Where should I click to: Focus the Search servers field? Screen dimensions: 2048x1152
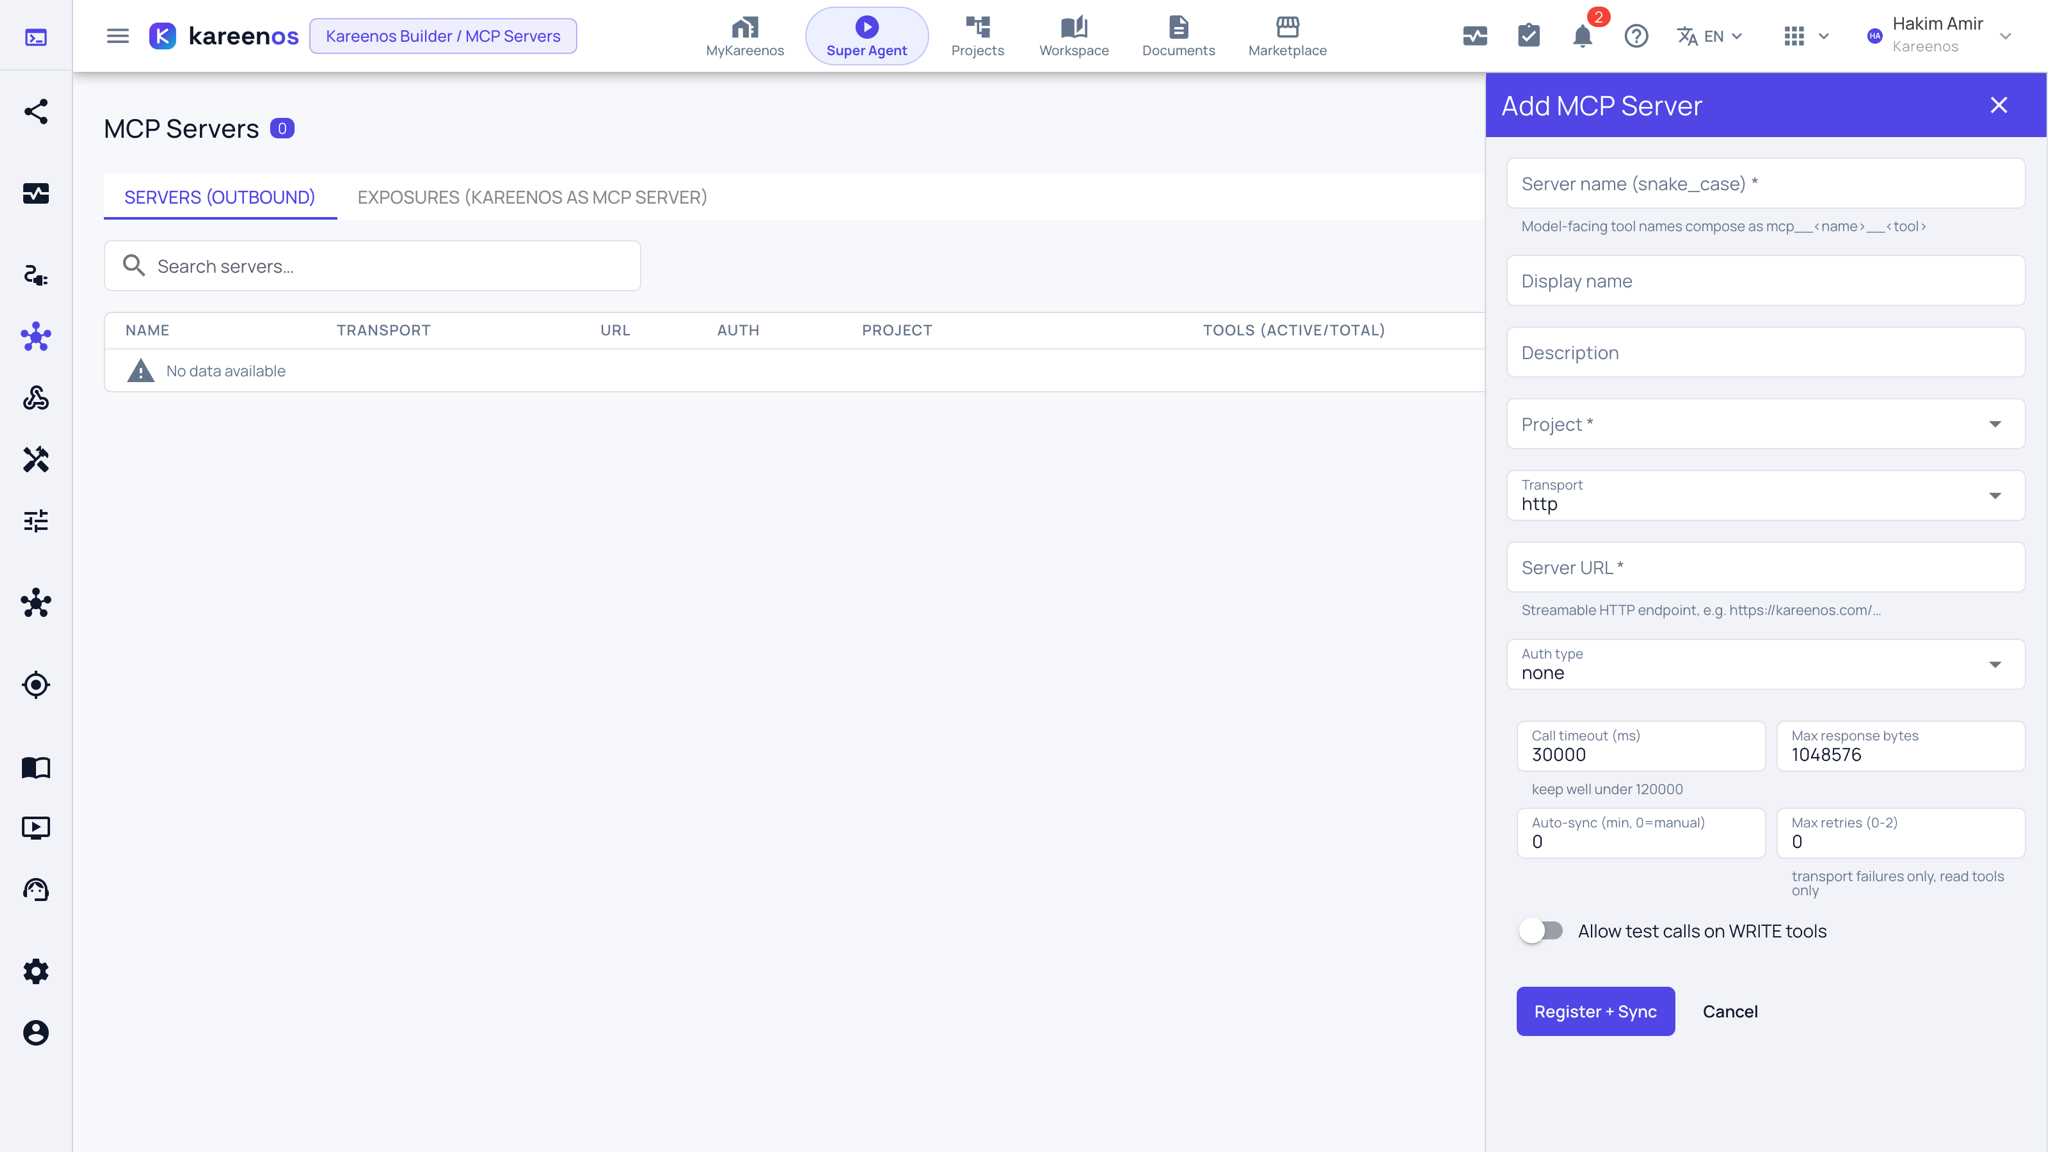[x=372, y=266]
